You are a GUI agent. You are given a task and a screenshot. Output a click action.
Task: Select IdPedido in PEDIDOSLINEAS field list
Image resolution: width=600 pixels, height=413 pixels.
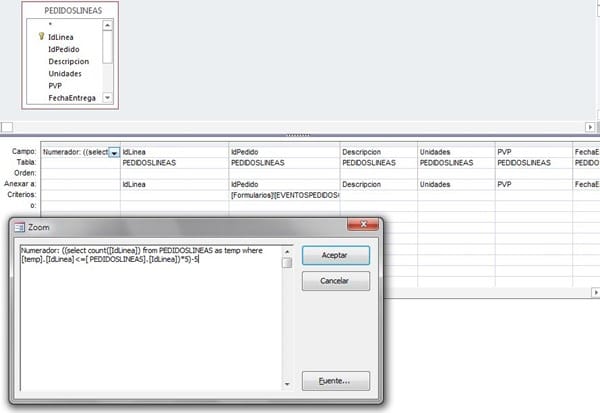(64, 49)
